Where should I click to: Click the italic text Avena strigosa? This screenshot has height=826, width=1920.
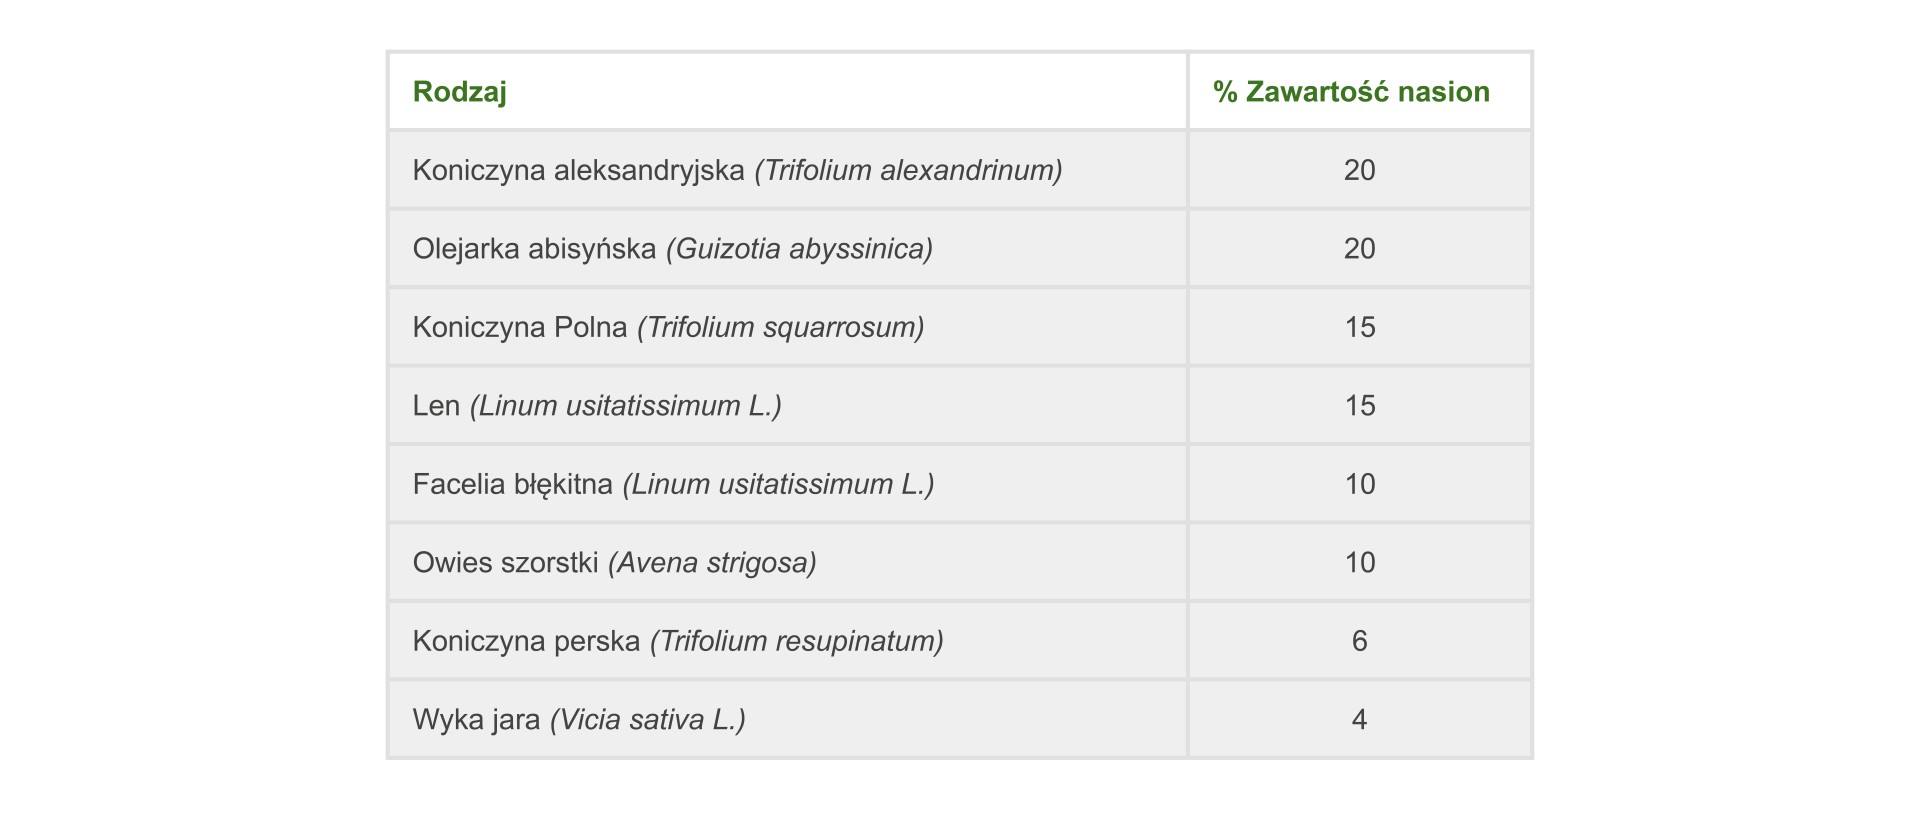pyautogui.click(x=712, y=563)
